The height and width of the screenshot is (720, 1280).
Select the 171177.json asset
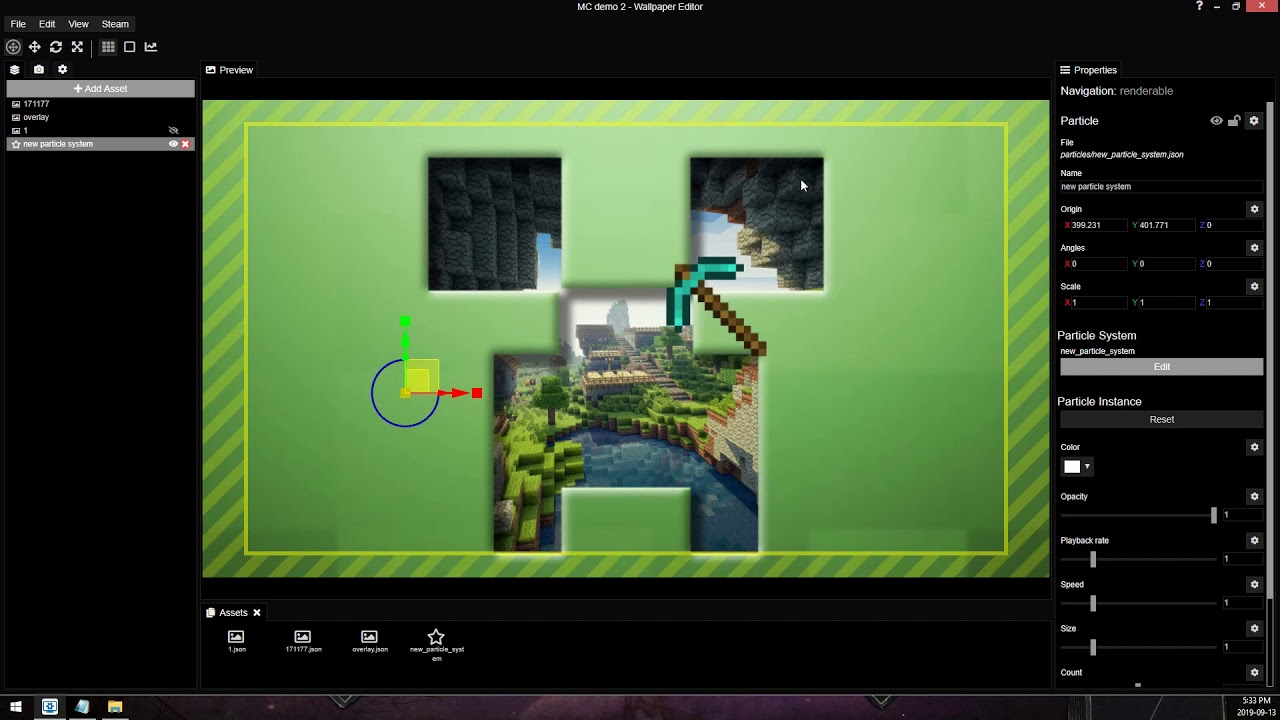click(303, 641)
